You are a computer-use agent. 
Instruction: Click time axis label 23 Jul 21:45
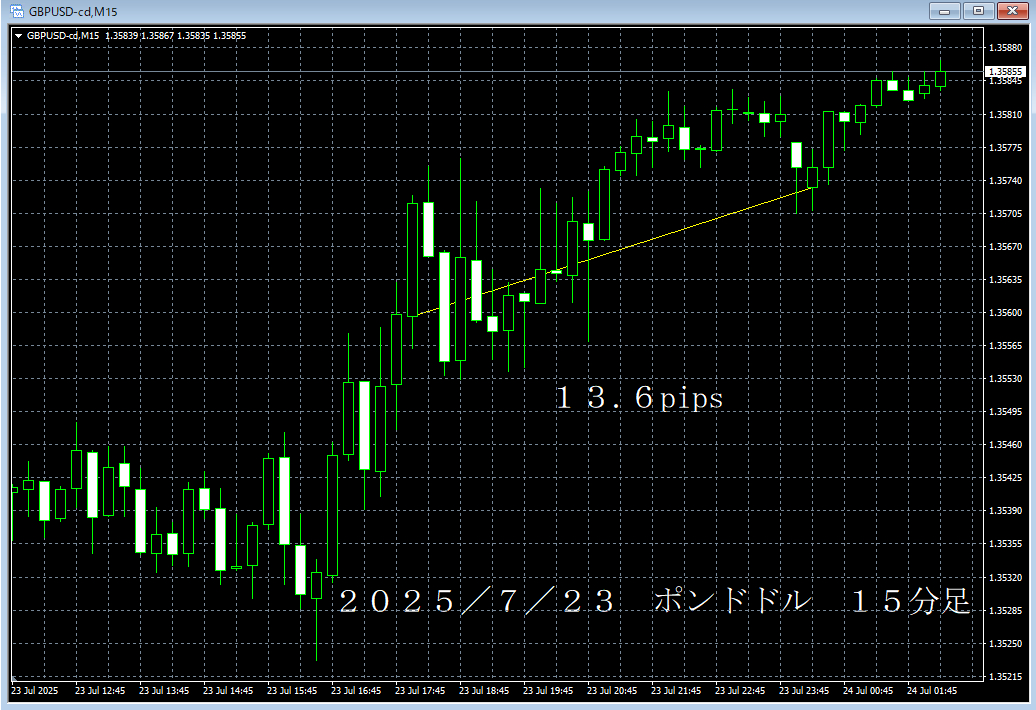point(676,690)
